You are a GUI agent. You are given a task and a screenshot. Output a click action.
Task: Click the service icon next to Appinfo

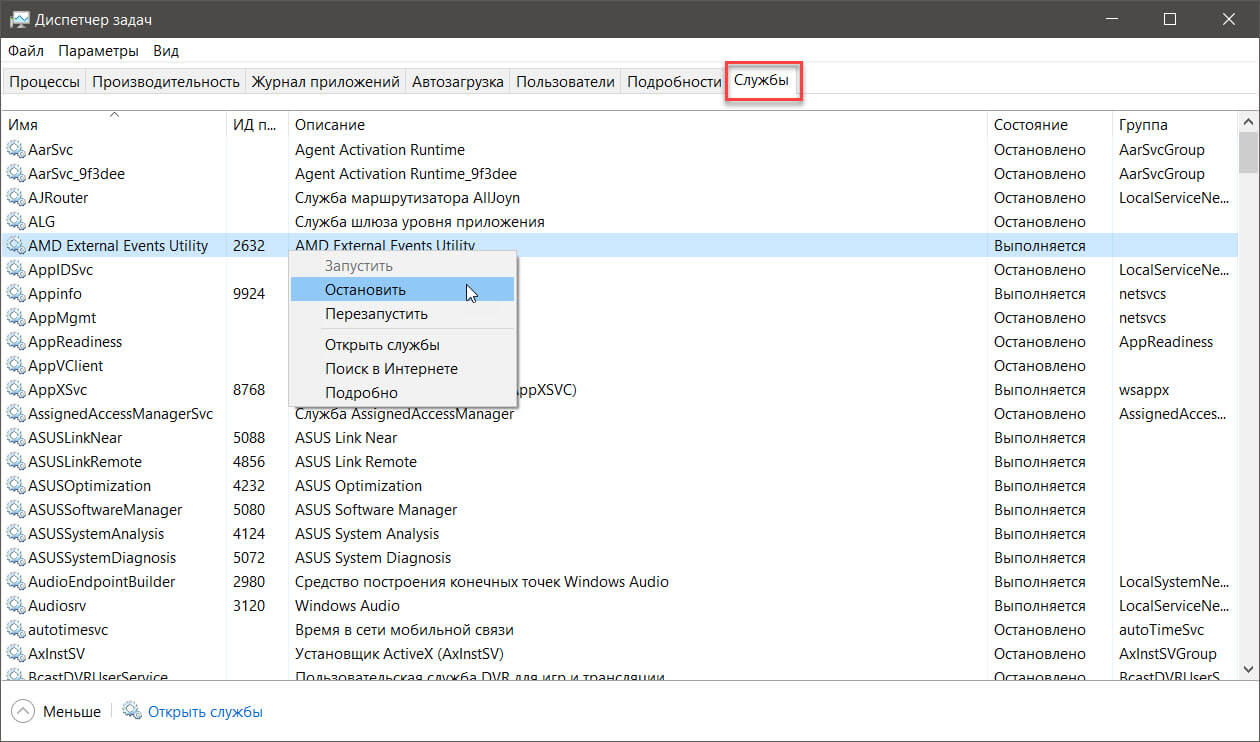(16, 294)
